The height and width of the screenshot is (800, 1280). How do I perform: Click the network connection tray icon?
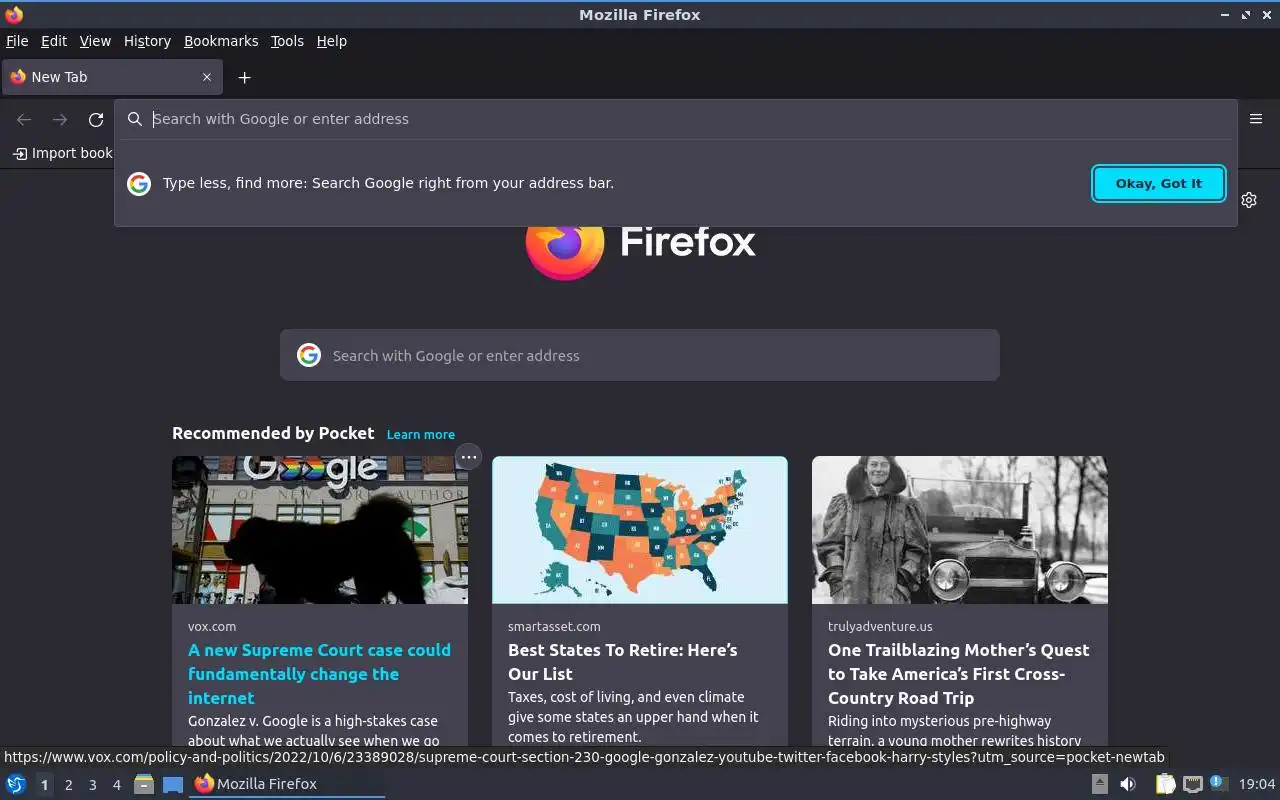[x=1193, y=784]
